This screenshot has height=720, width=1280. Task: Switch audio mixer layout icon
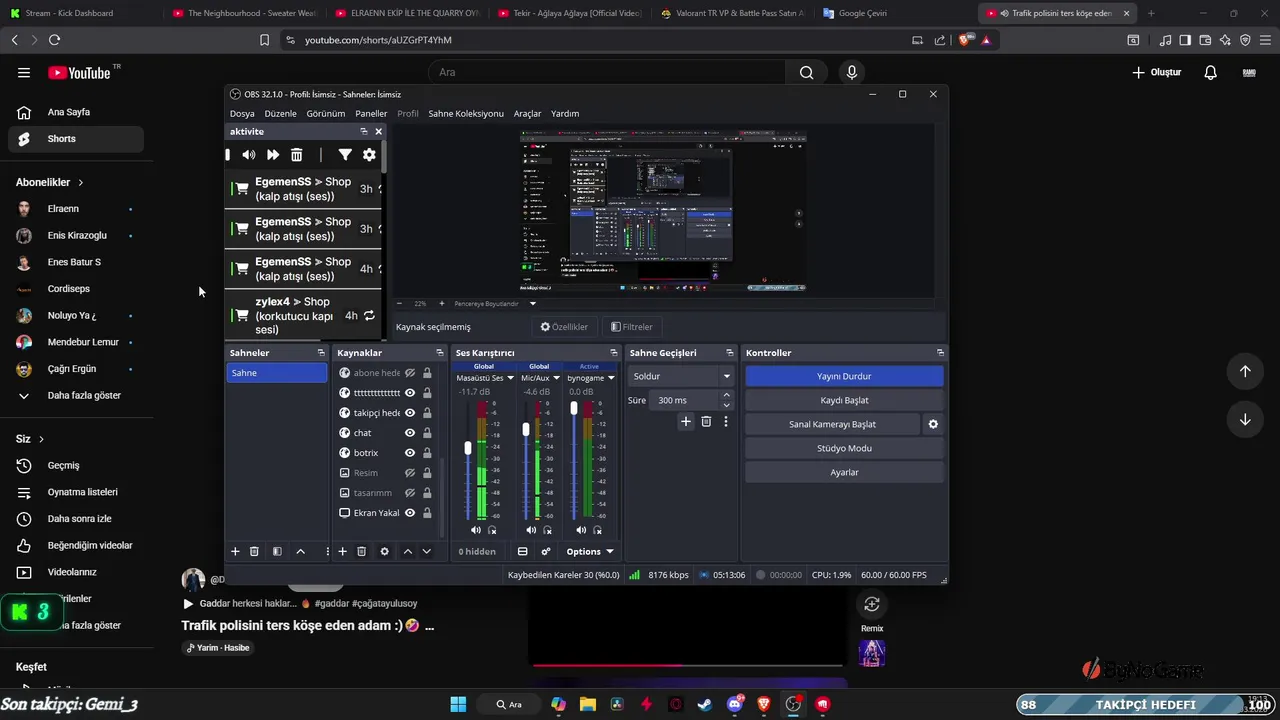tap(522, 551)
